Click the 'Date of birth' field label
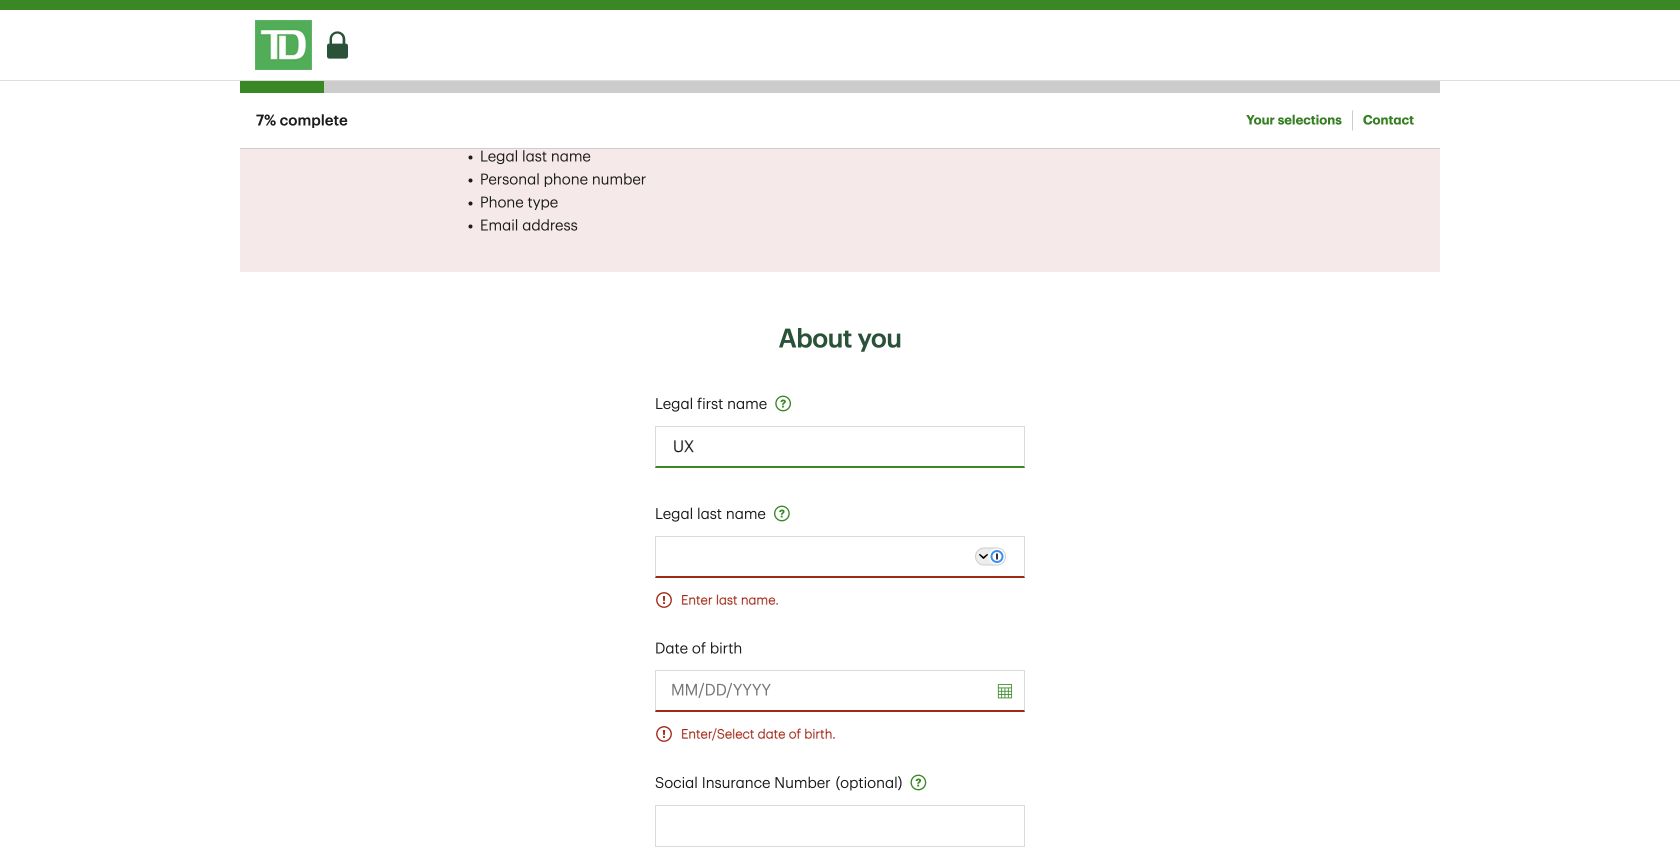Viewport: 1680px width, 857px height. pyautogui.click(x=698, y=649)
